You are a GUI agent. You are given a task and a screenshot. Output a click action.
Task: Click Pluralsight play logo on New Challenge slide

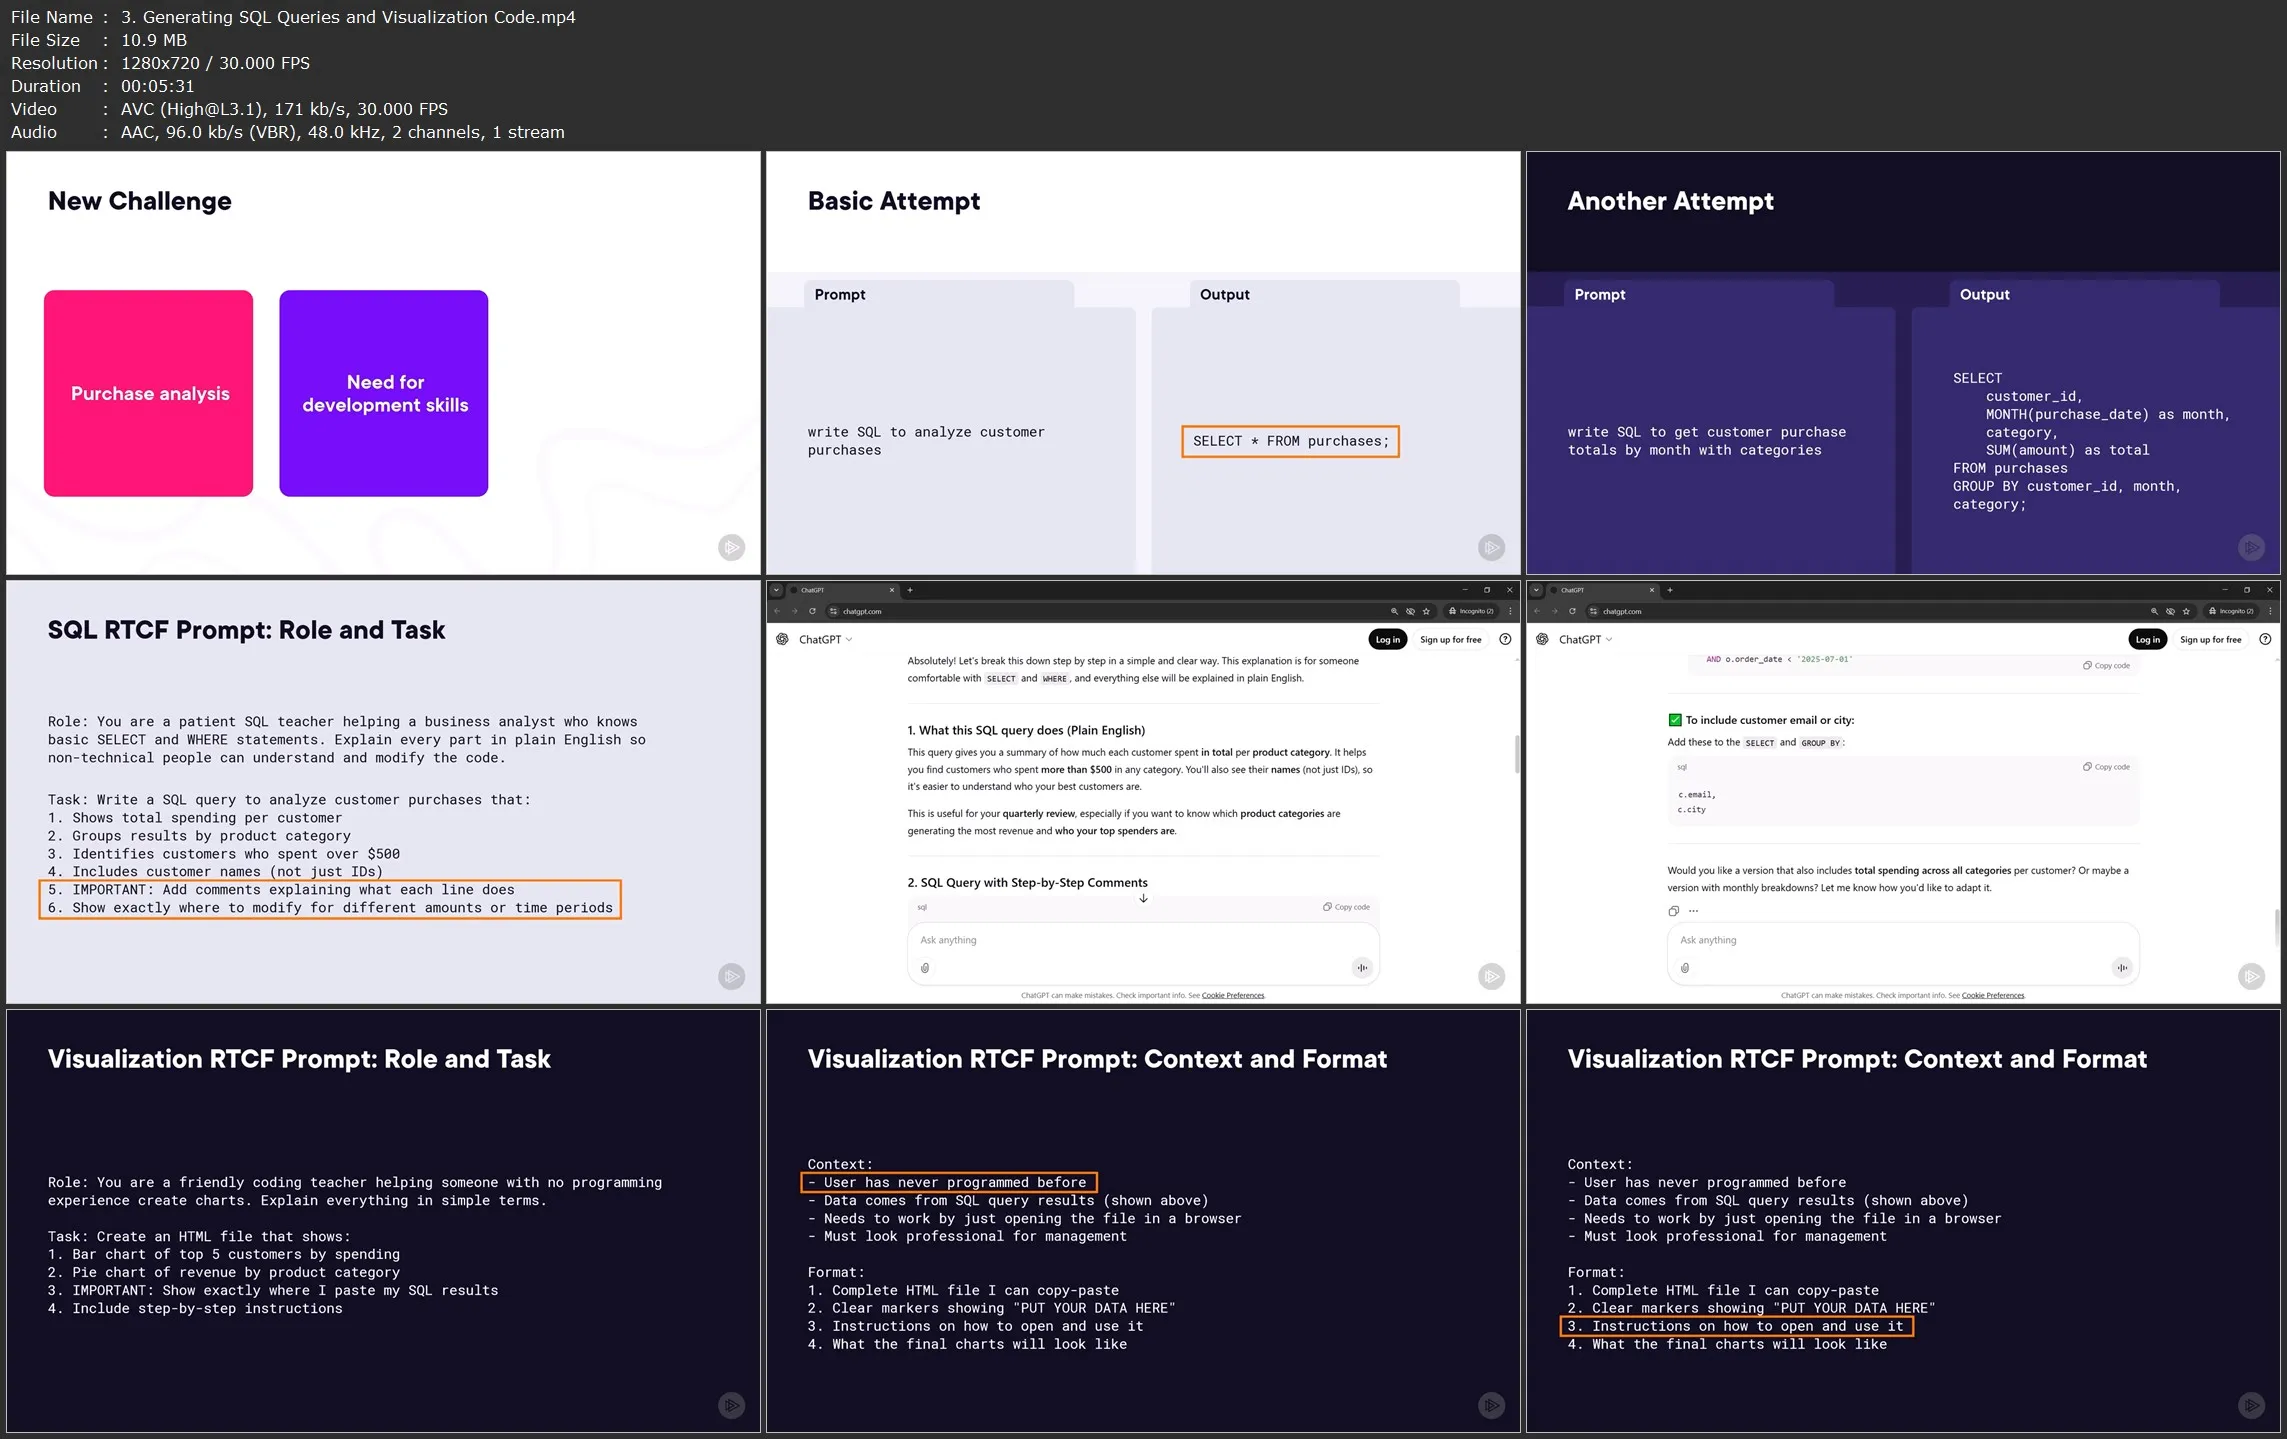(731, 547)
